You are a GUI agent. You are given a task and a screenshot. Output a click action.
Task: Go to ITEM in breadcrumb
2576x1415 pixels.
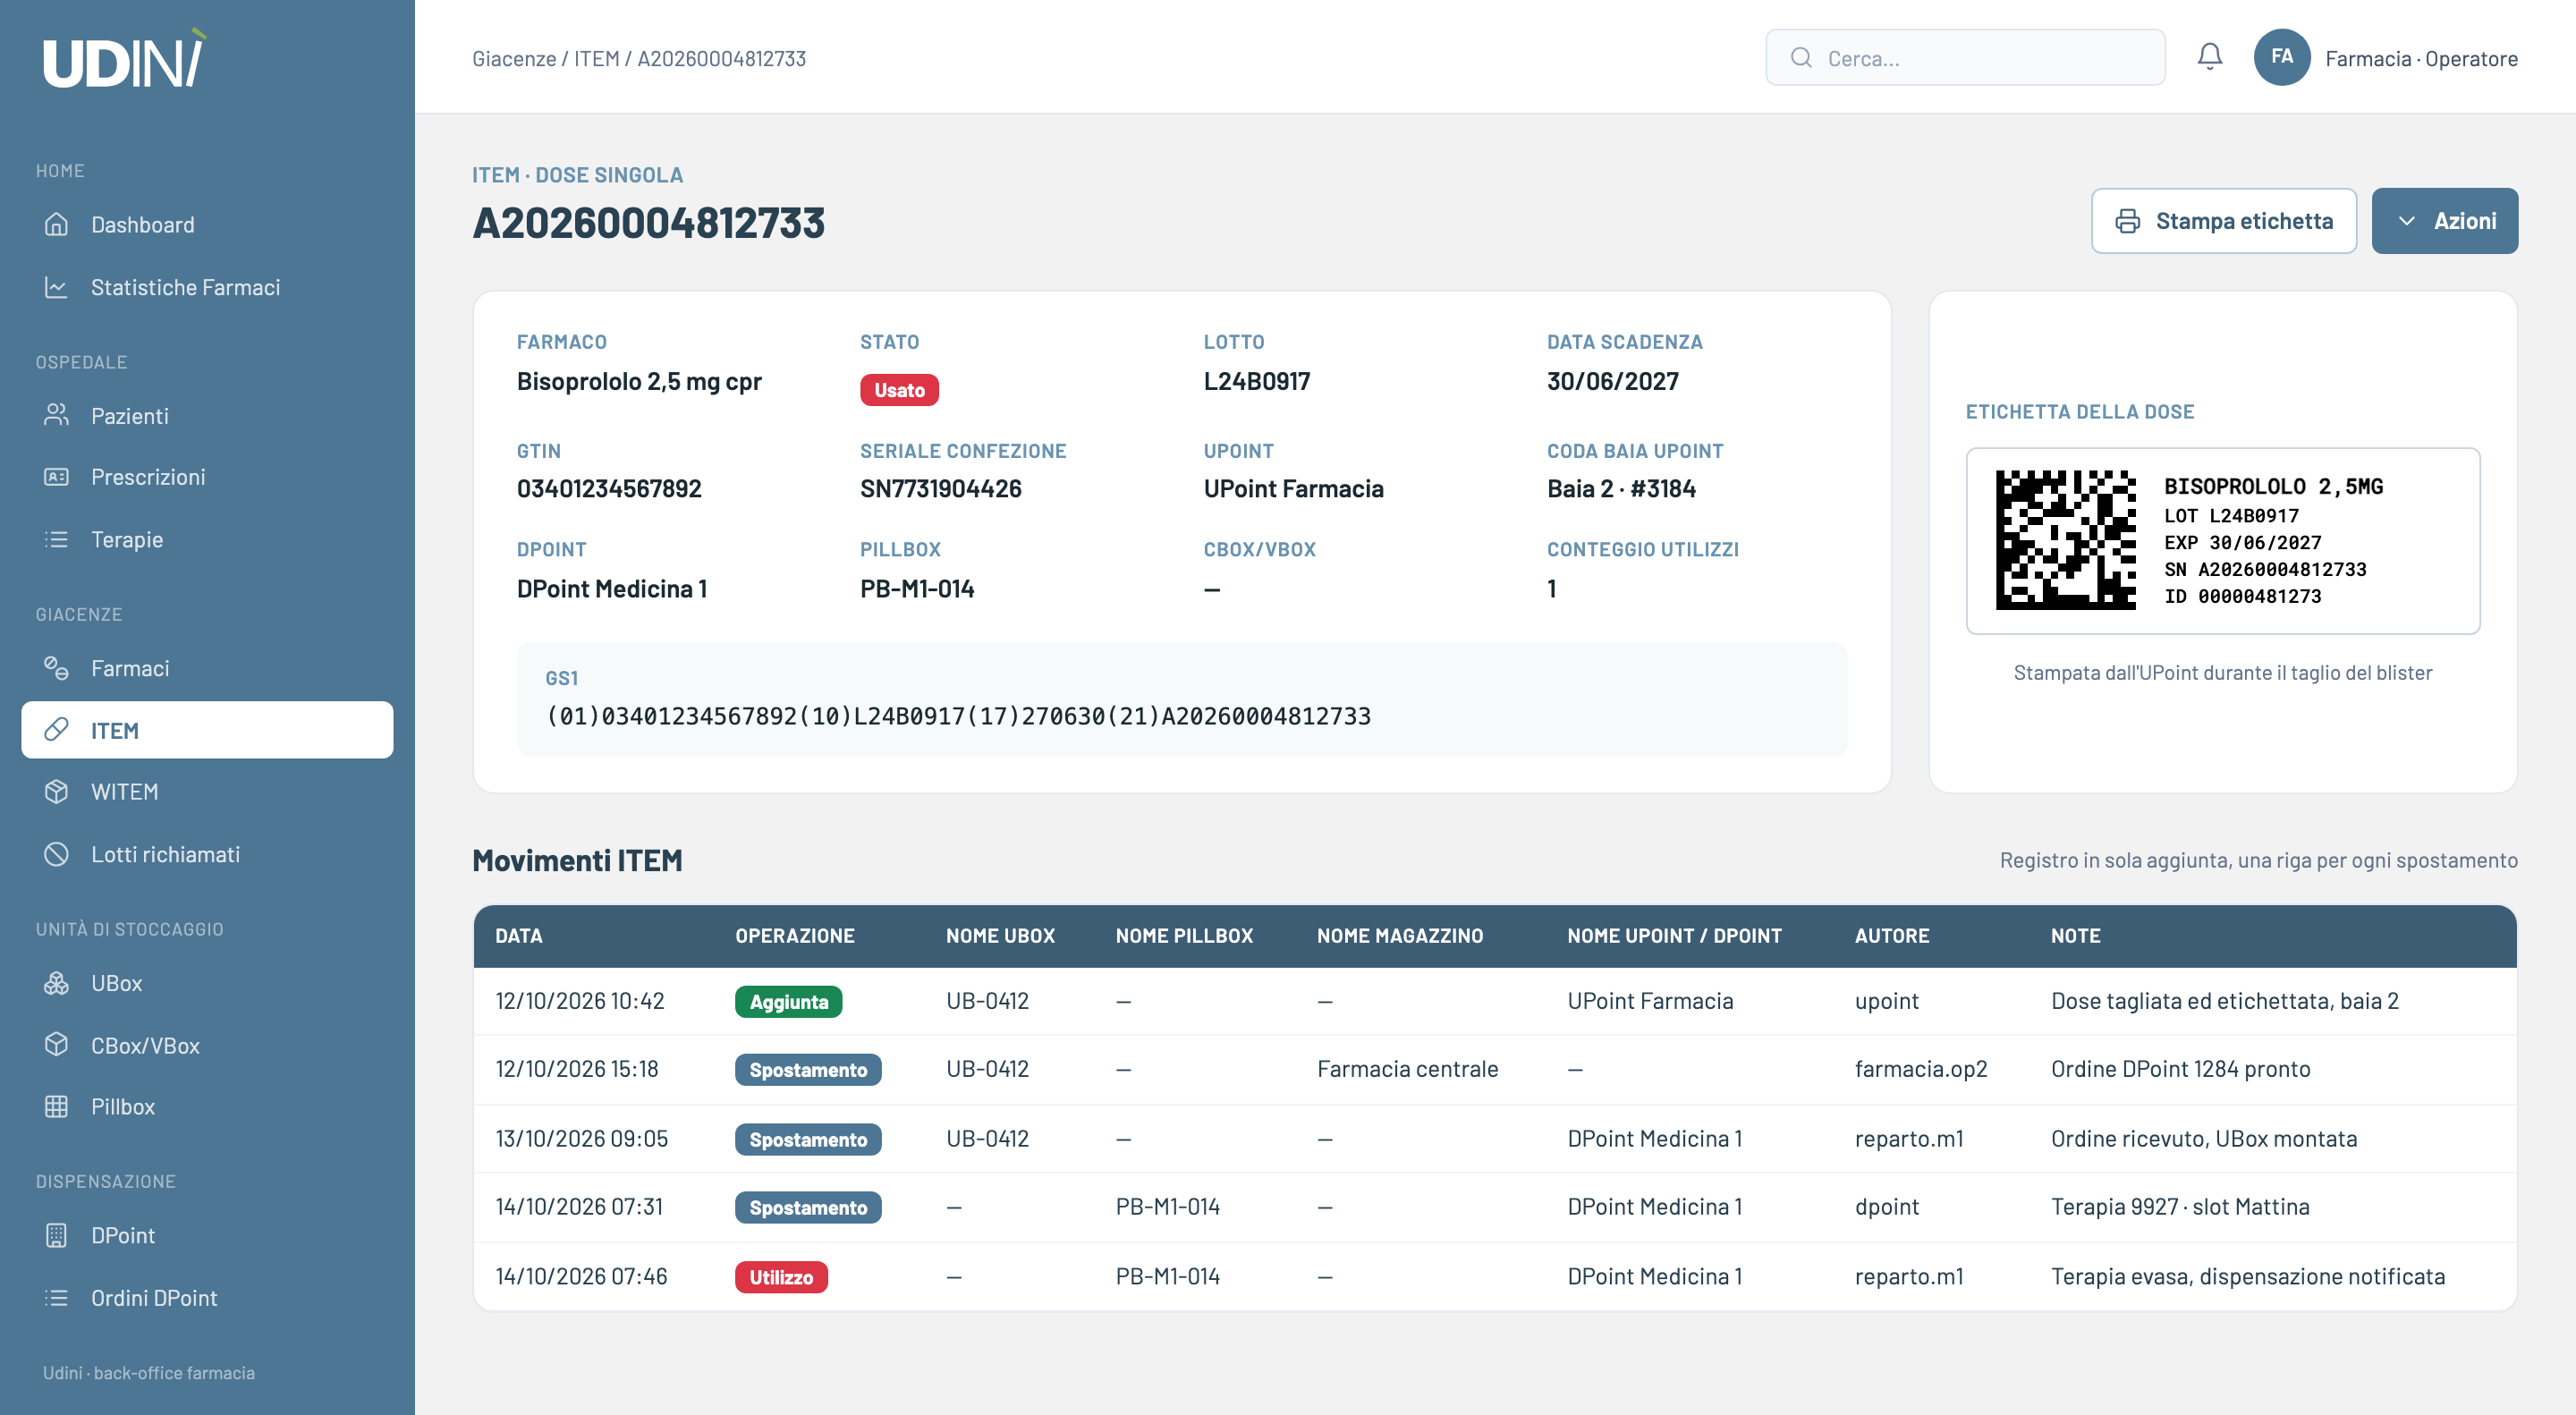597,58
